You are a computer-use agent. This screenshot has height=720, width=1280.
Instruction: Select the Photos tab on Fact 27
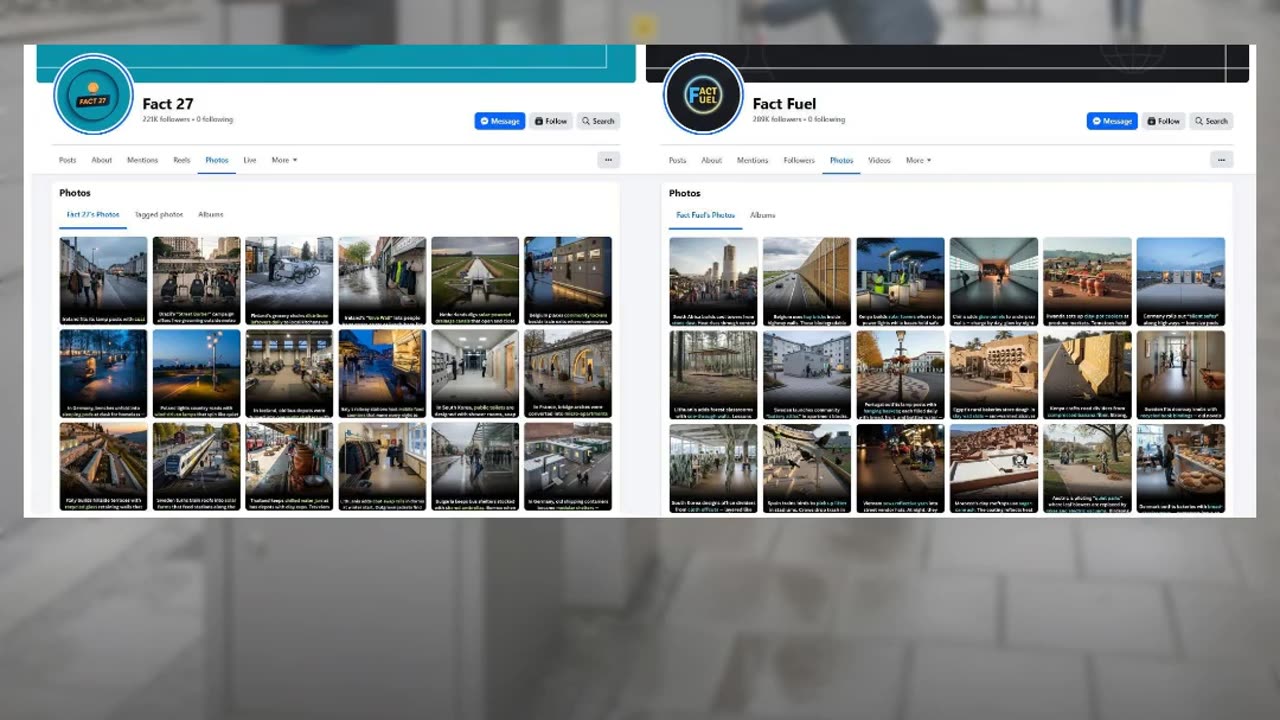click(216, 160)
